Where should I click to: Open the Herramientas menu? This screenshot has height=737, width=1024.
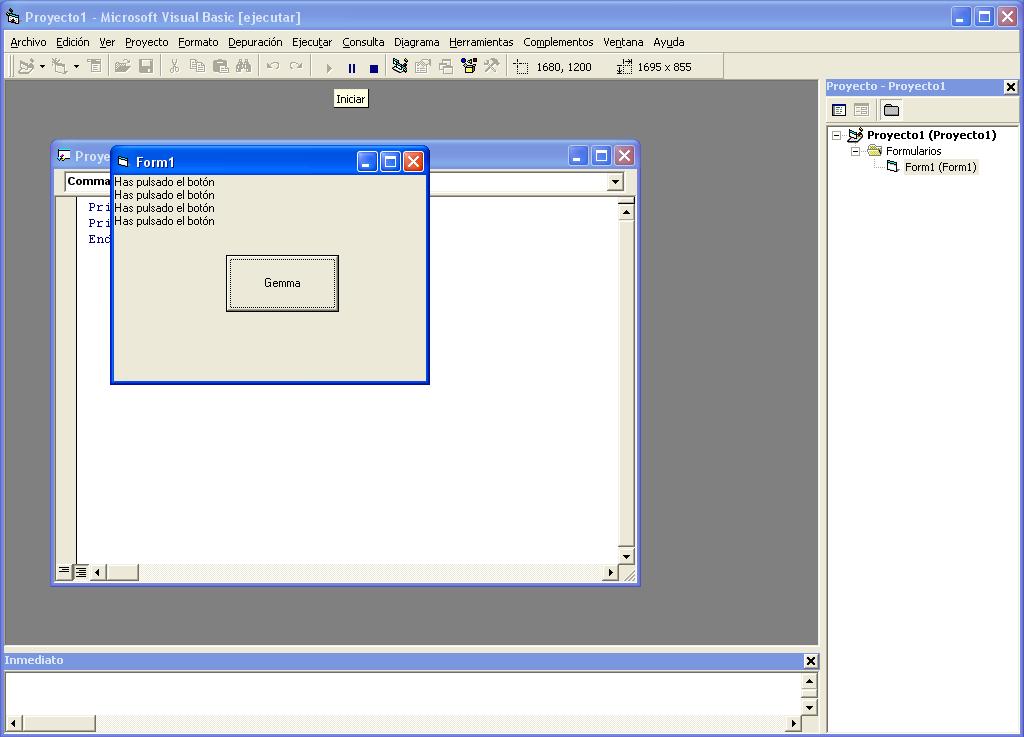click(x=481, y=42)
